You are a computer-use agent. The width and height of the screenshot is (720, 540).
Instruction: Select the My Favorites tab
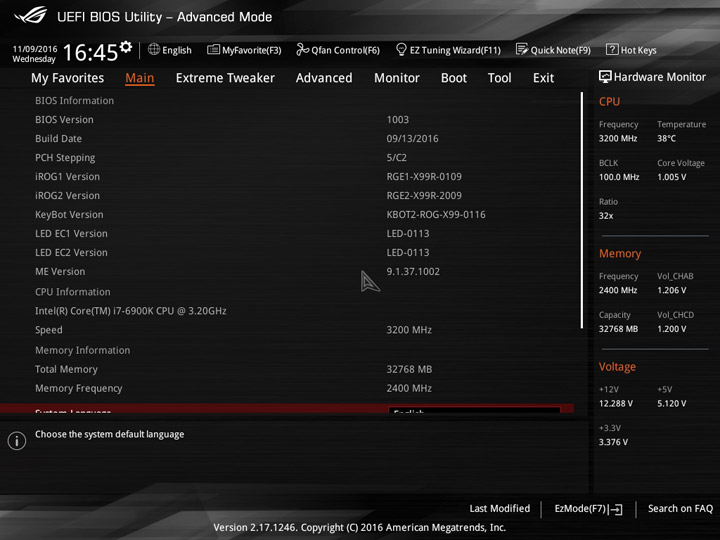coord(68,78)
